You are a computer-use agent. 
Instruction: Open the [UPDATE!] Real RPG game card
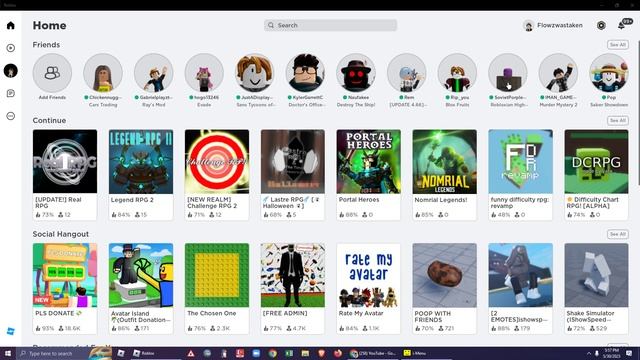tap(65, 175)
